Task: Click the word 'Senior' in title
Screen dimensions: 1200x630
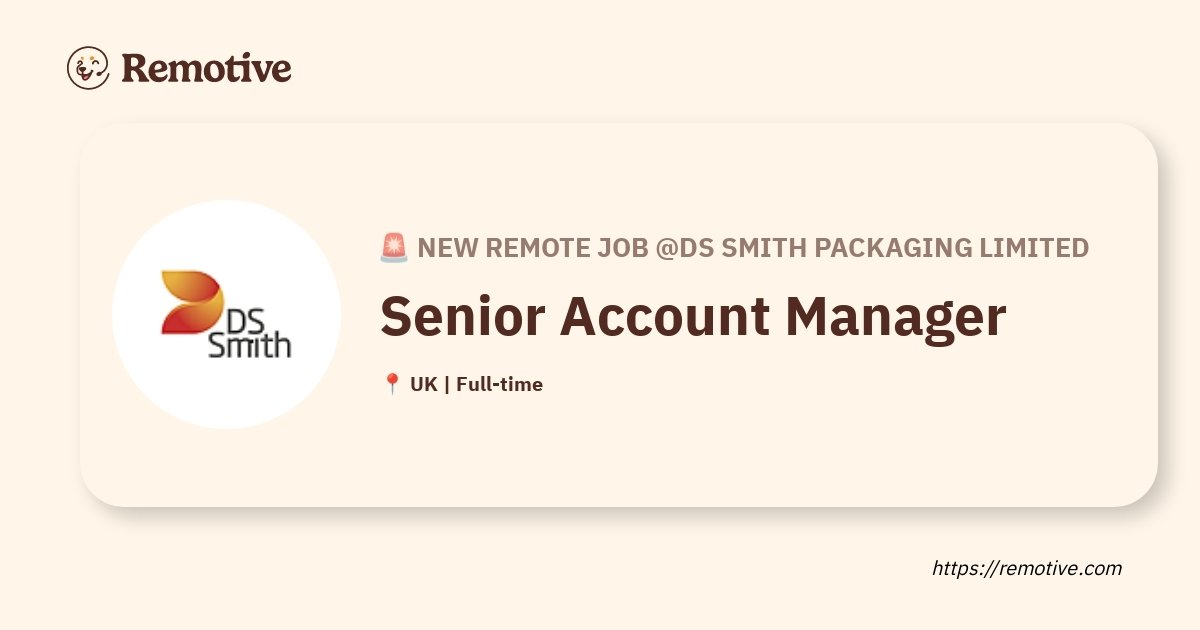Action: coord(462,315)
